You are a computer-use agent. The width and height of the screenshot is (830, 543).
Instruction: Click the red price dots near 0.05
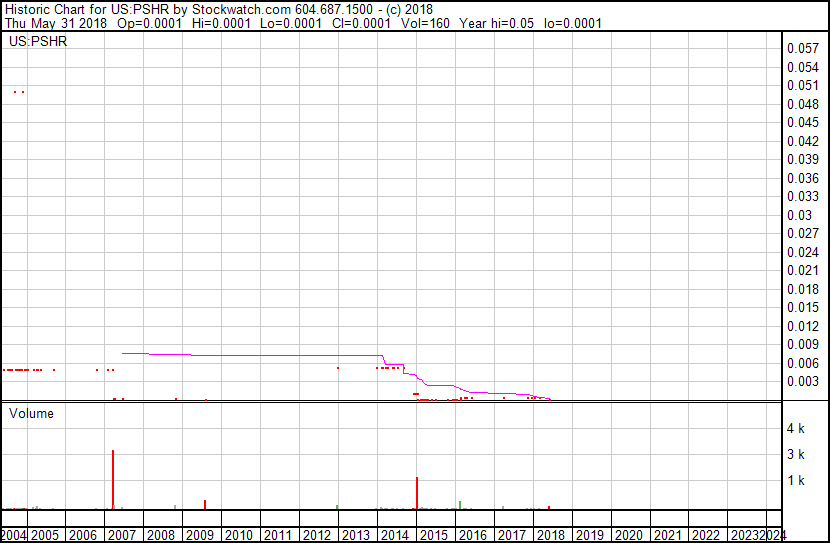tap(18, 92)
